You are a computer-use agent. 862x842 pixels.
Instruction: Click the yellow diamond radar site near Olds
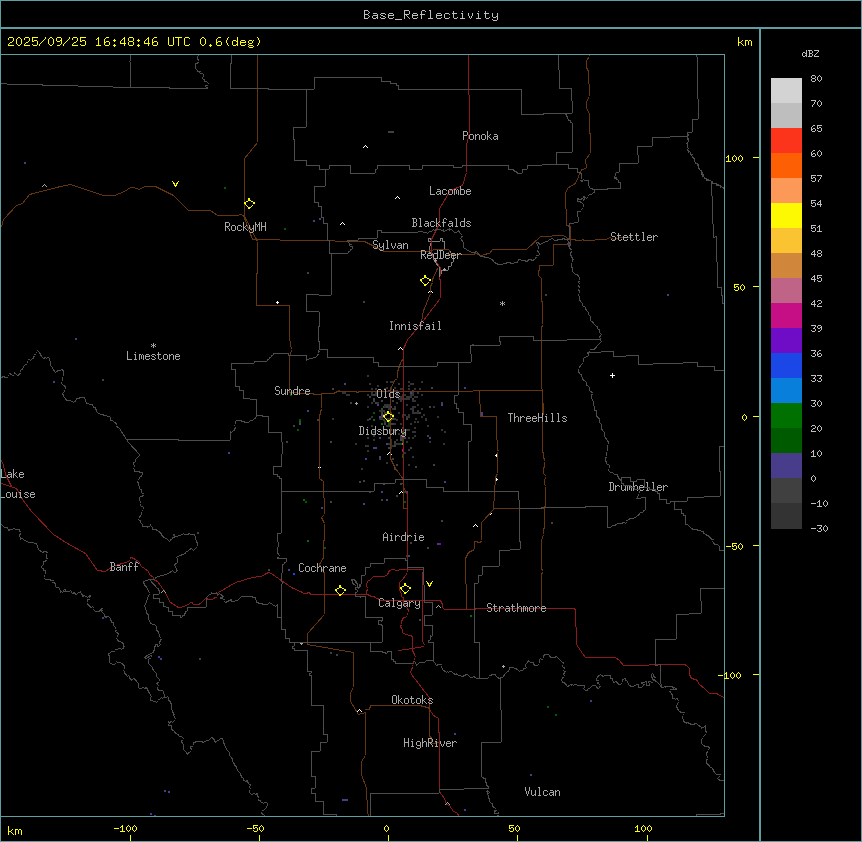[388, 416]
